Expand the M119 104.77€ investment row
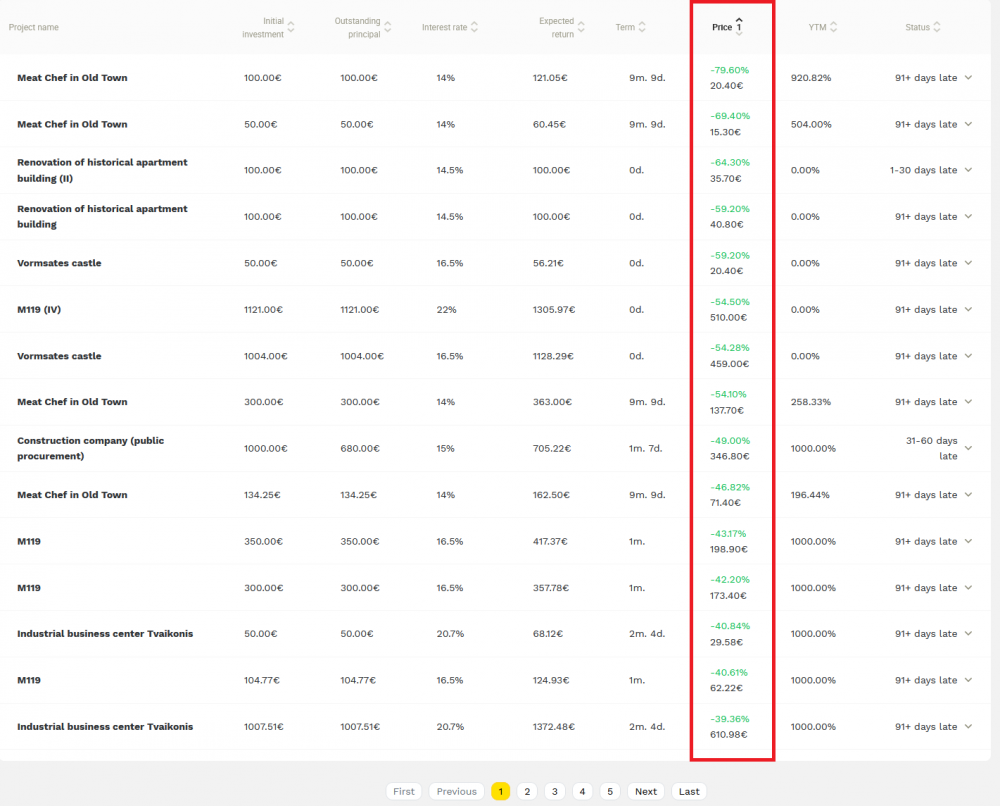The height and width of the screenshot is (806, 1000). coord(968,681)
